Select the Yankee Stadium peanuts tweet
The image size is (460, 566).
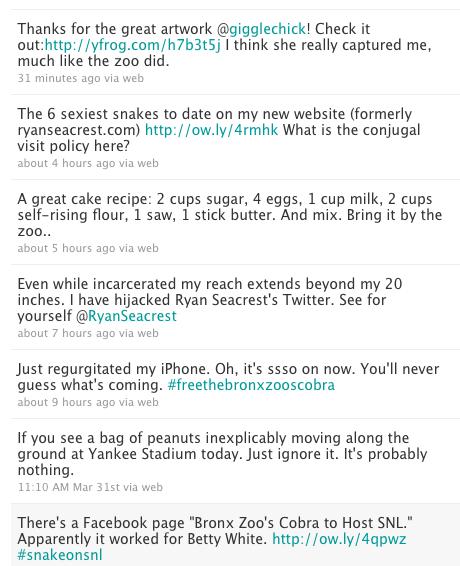(x=222, y=454)
